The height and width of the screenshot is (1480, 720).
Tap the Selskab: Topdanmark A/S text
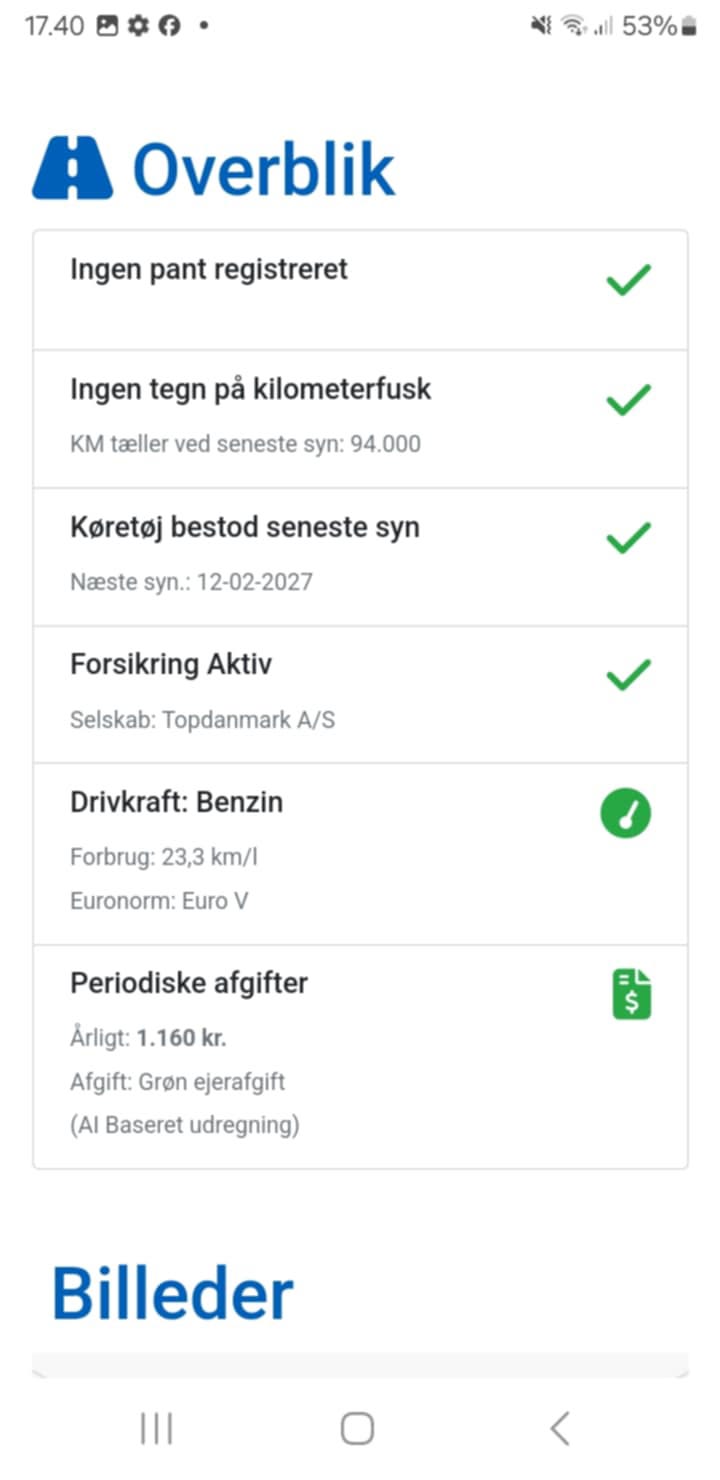point(202,720)
